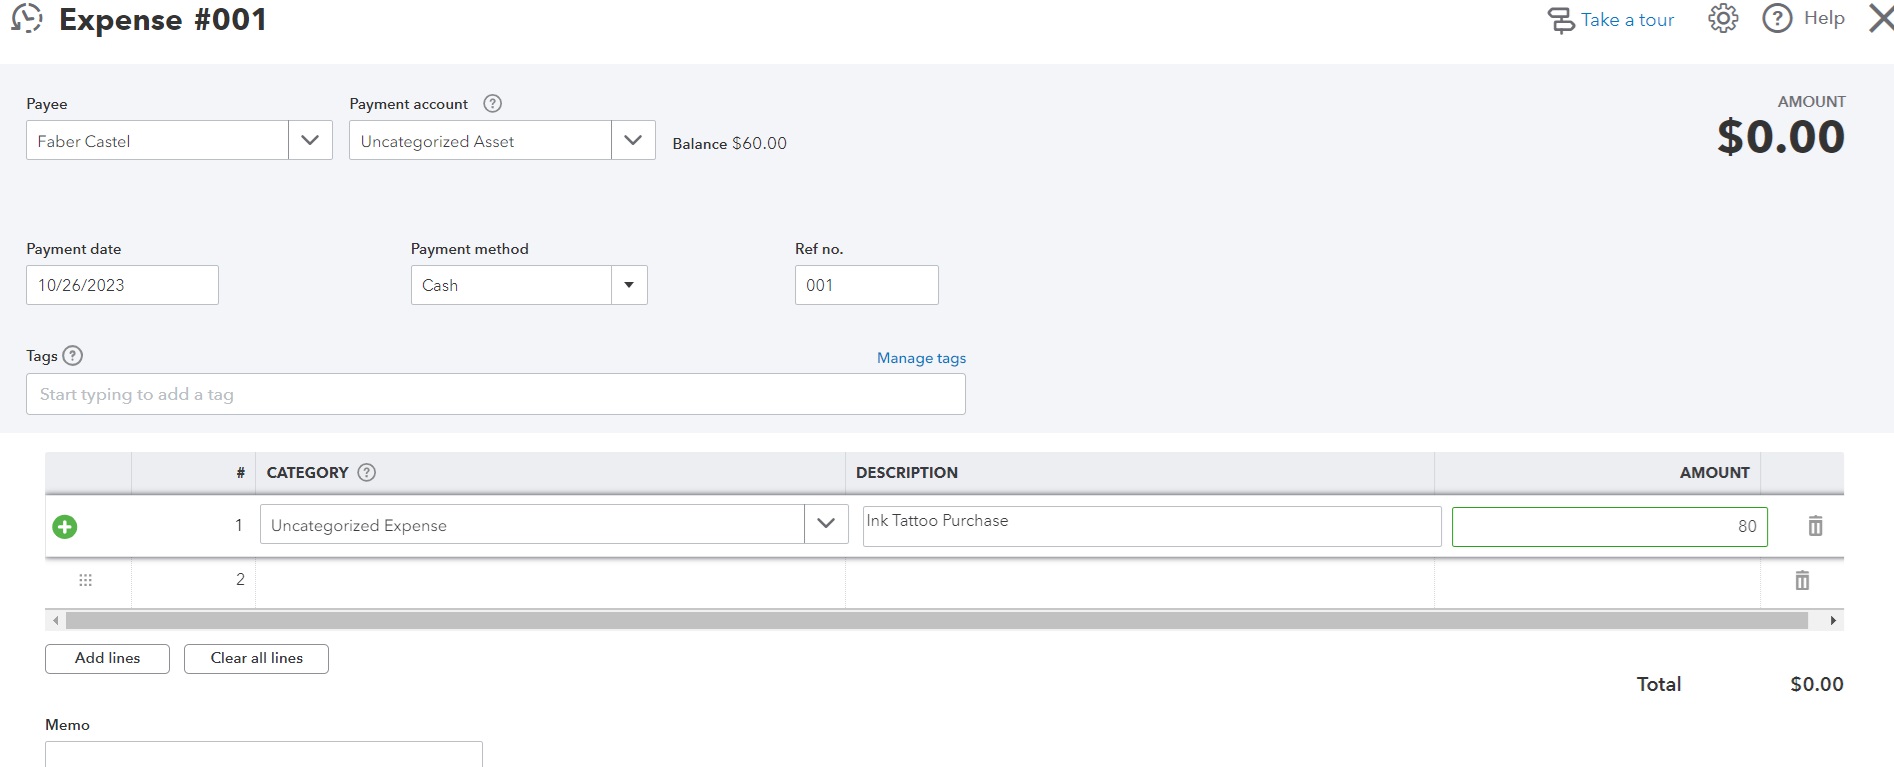Delete line 2 with trash icon

pos(1802,580)
